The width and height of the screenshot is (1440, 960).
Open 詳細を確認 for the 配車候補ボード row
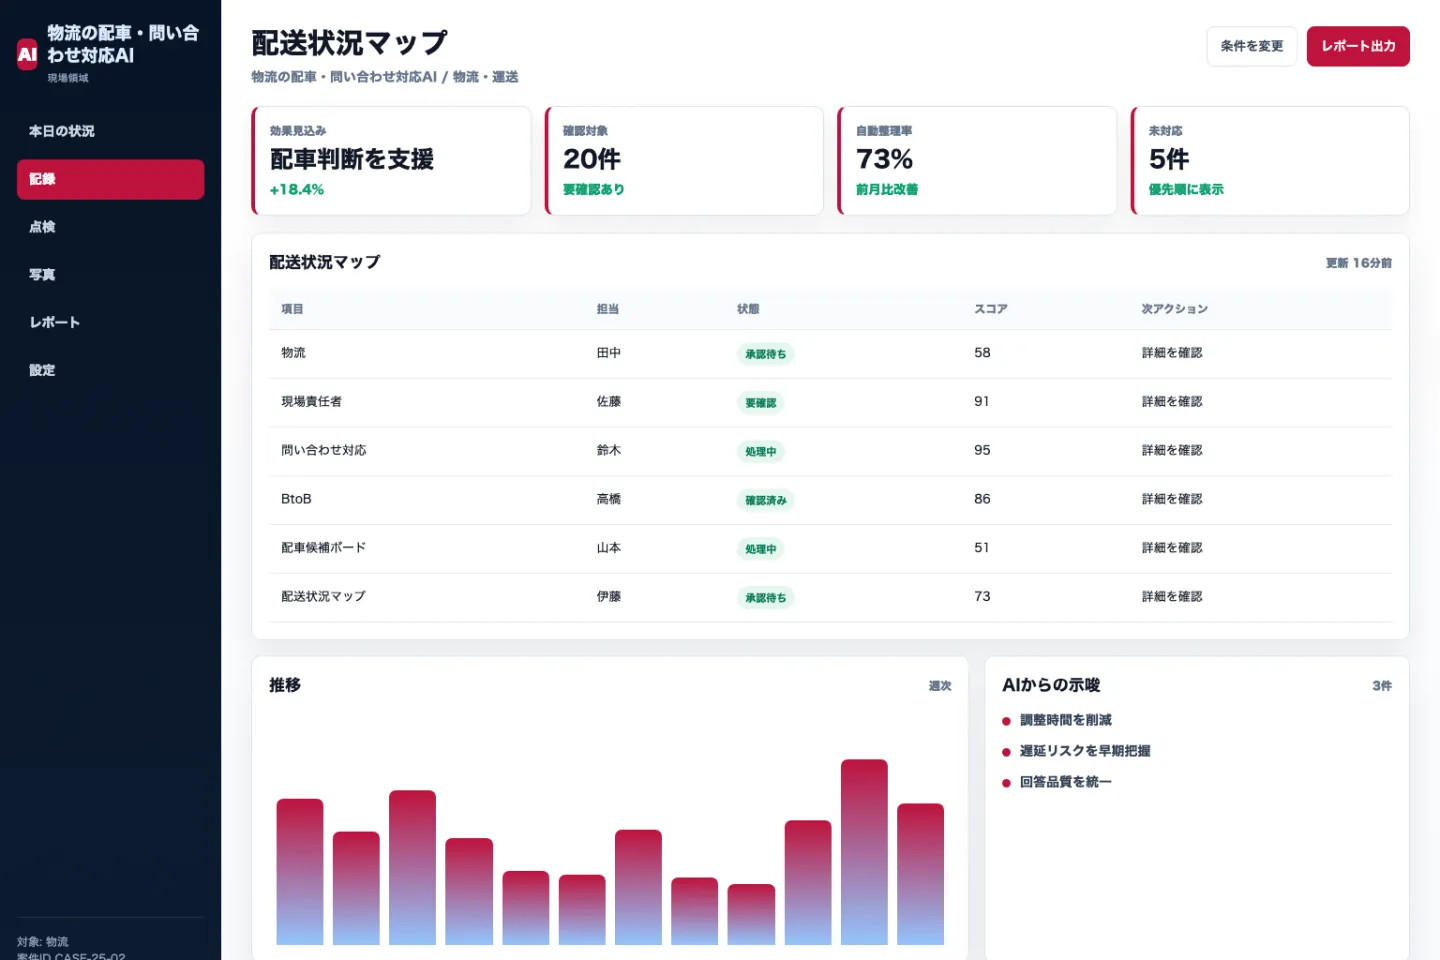(1172, 548)
